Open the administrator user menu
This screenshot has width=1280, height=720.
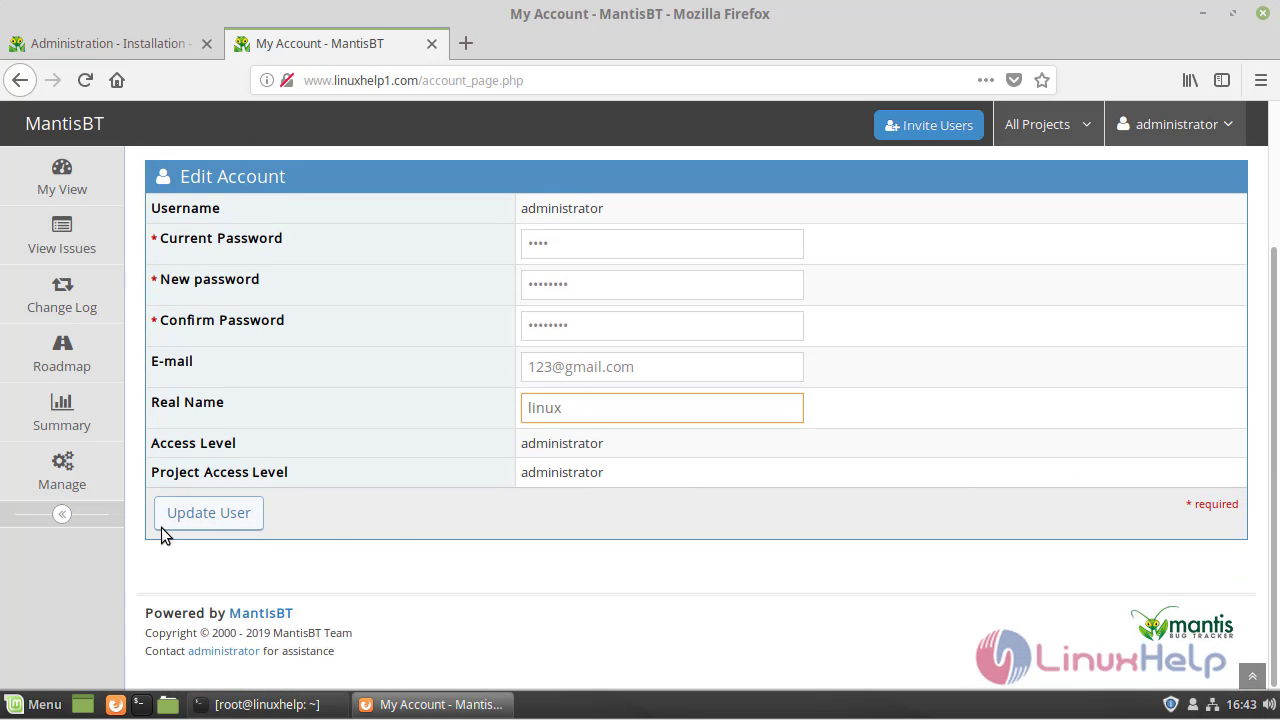[1175, 124]
